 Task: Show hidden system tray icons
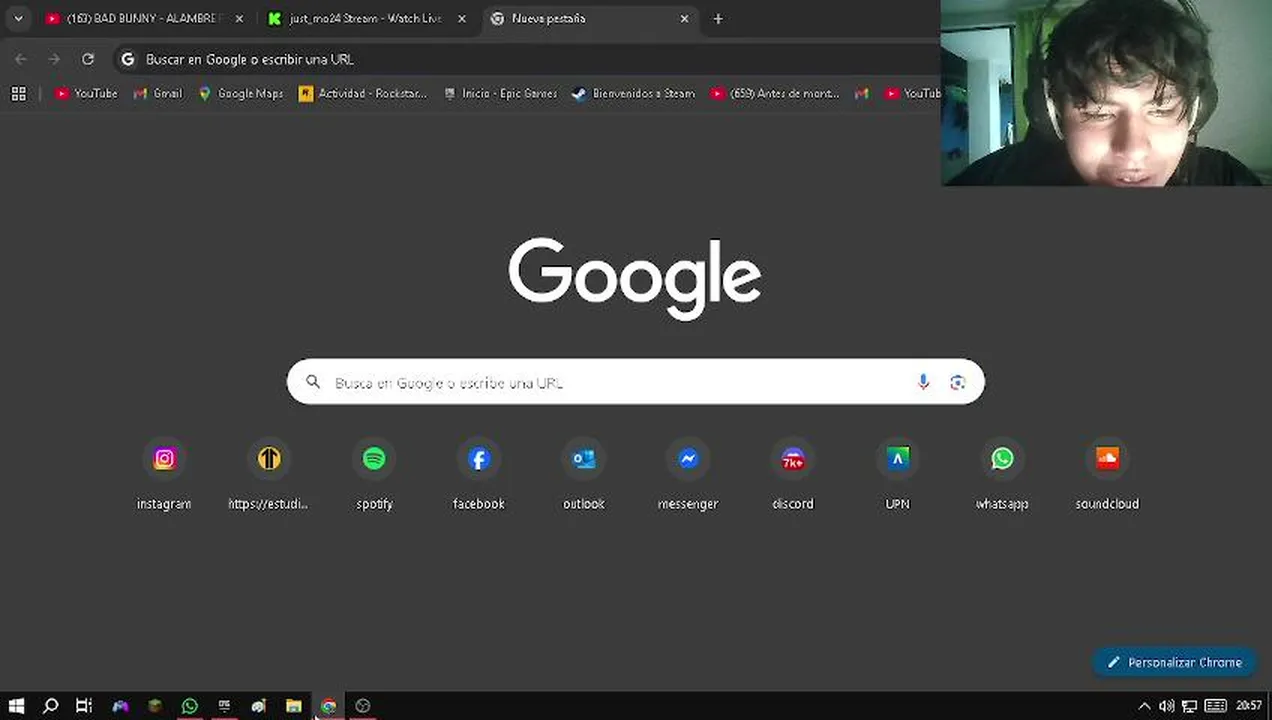pos(1144,706)
